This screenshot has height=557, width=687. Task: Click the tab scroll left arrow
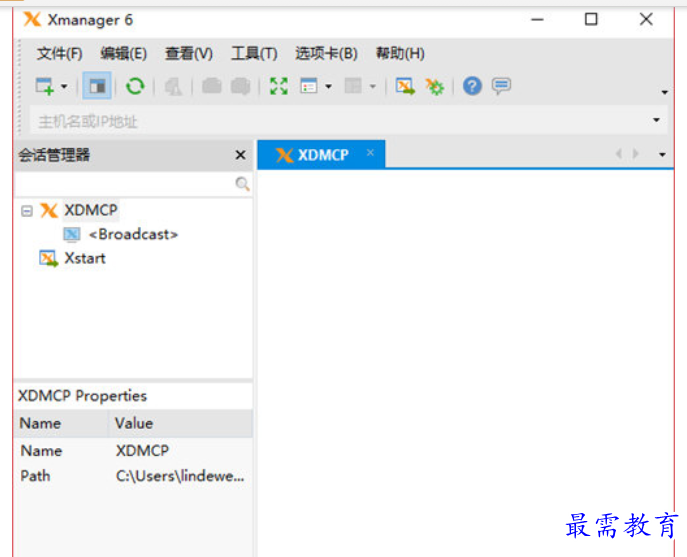coord(619,154)
